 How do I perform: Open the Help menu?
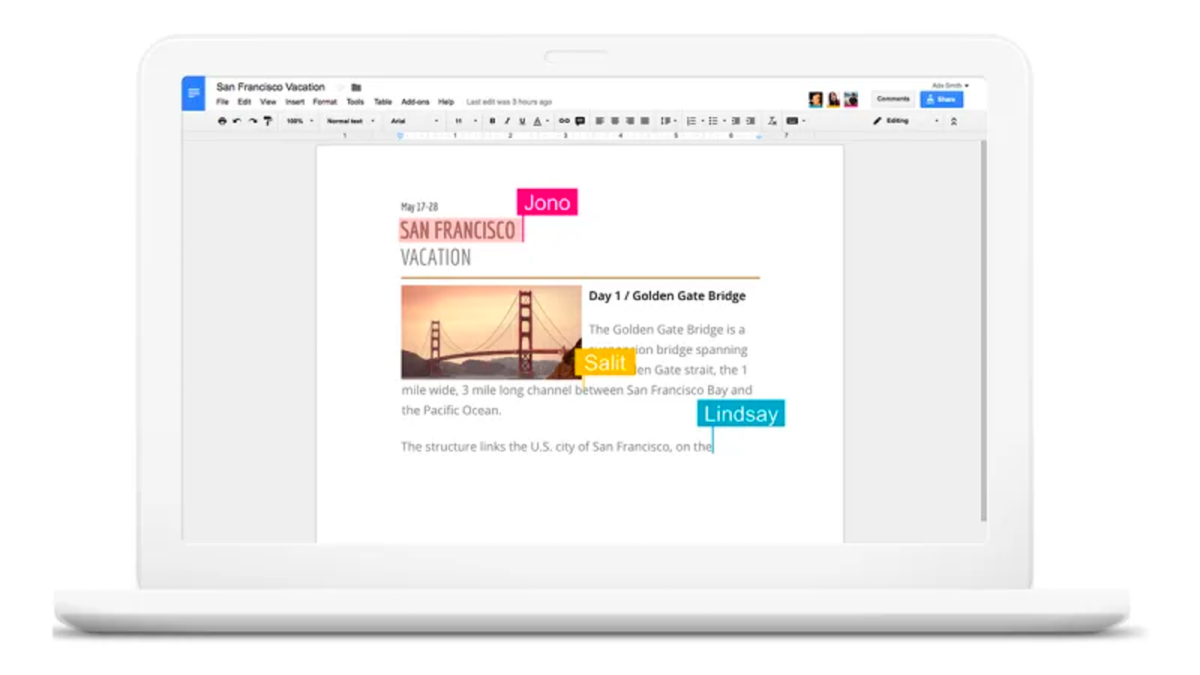(446, 102)
